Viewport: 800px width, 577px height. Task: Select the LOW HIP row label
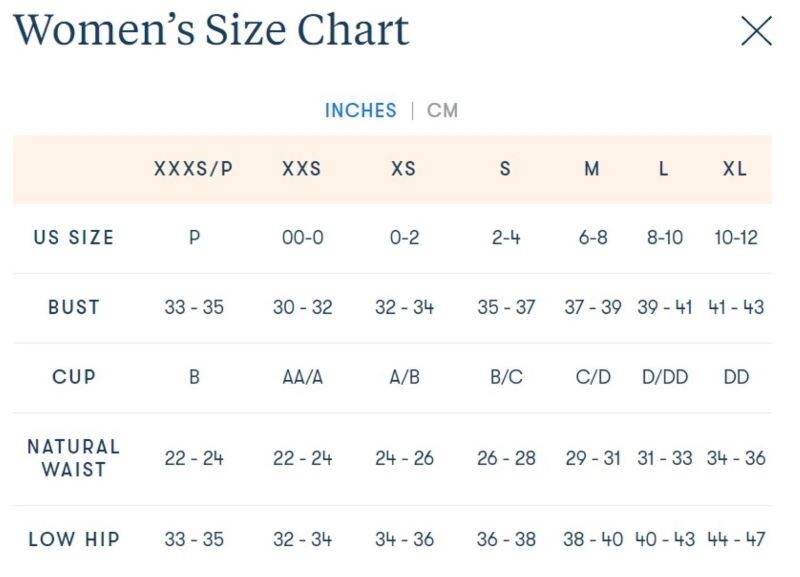tap(74, 539)
